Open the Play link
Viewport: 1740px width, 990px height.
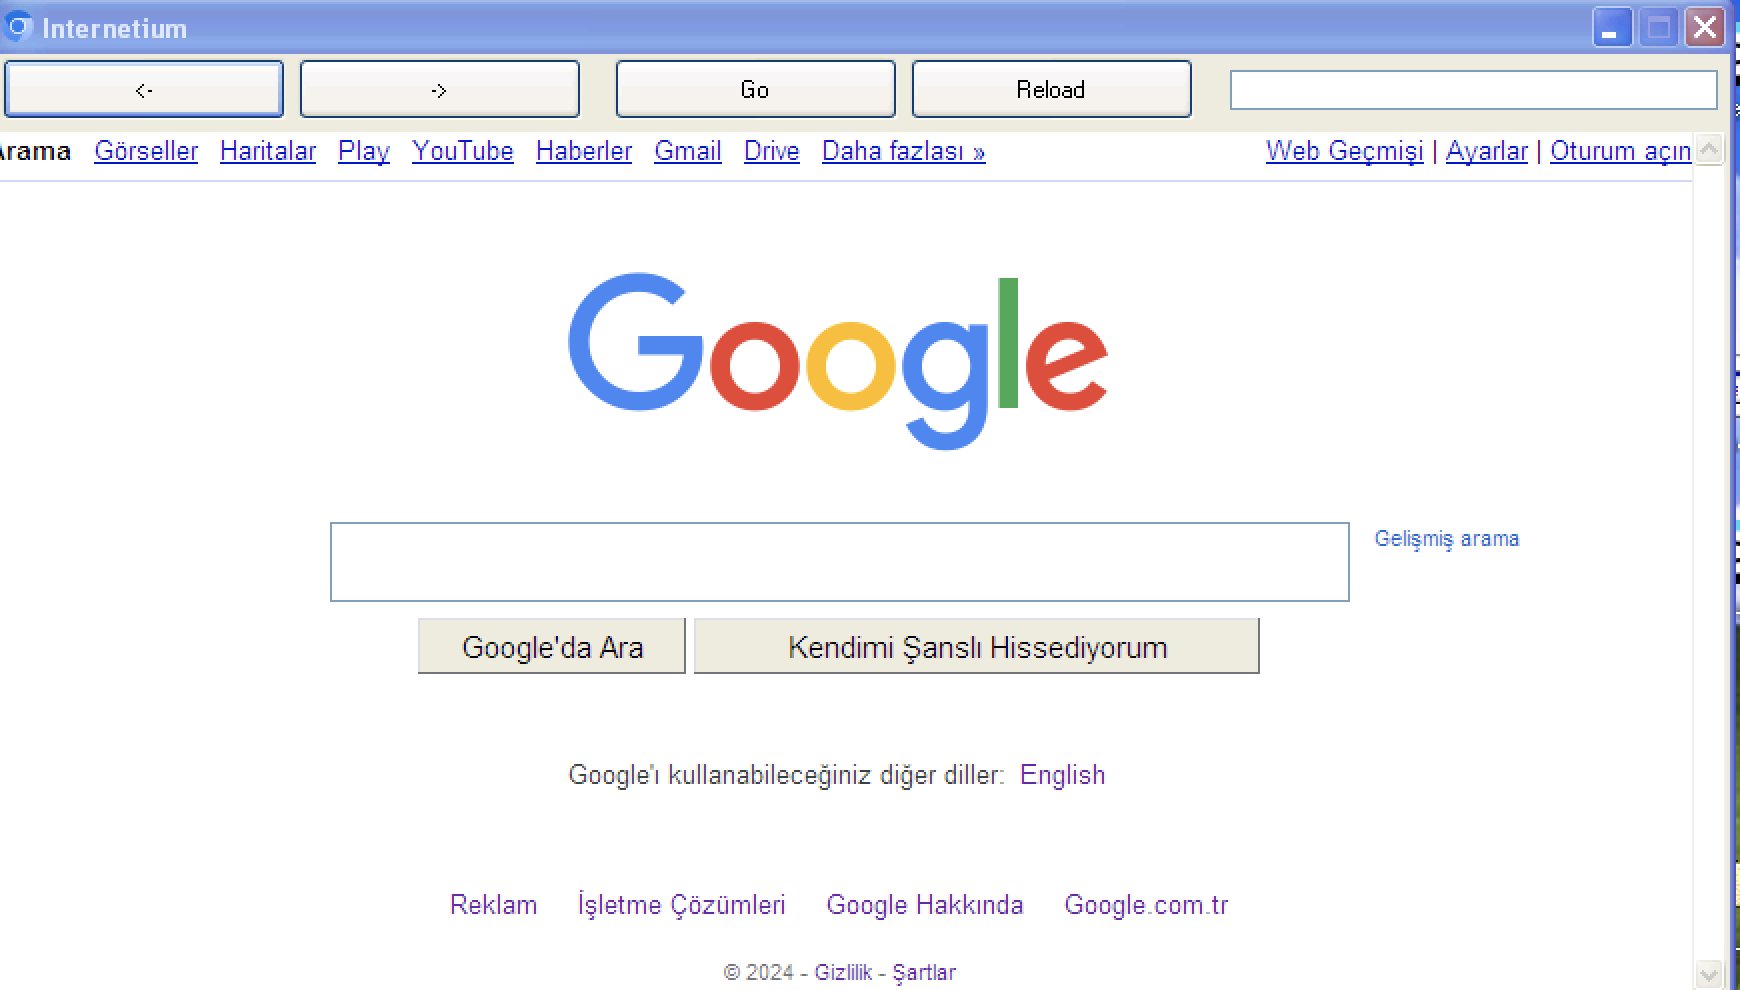pos(364,151)
